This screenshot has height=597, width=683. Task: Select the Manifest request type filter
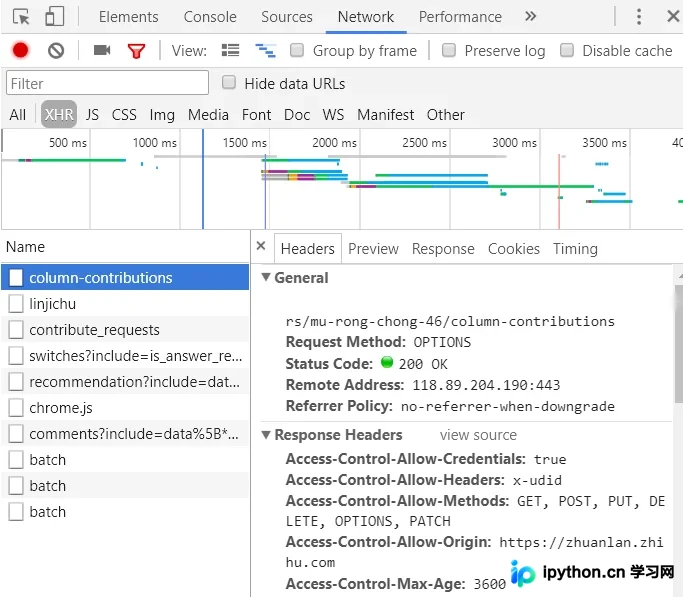click(385, 115)
